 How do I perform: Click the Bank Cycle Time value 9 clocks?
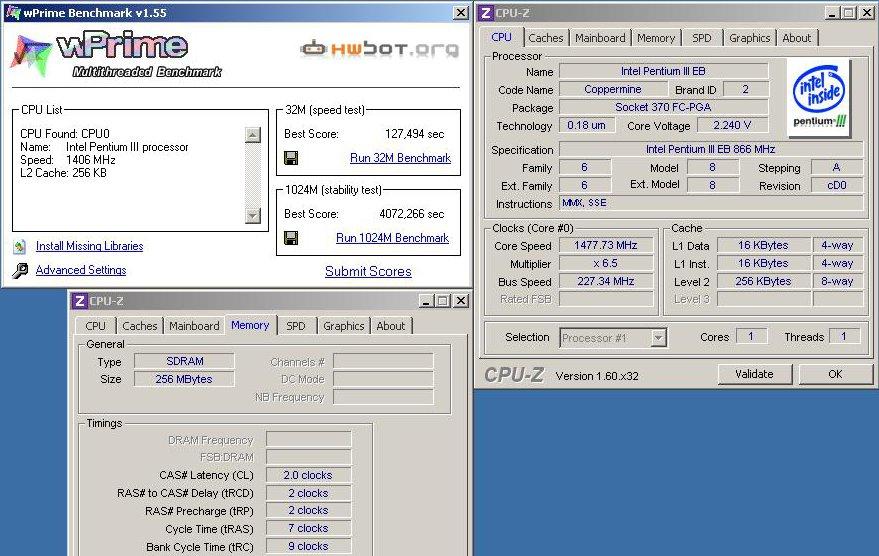click(308, 546)
